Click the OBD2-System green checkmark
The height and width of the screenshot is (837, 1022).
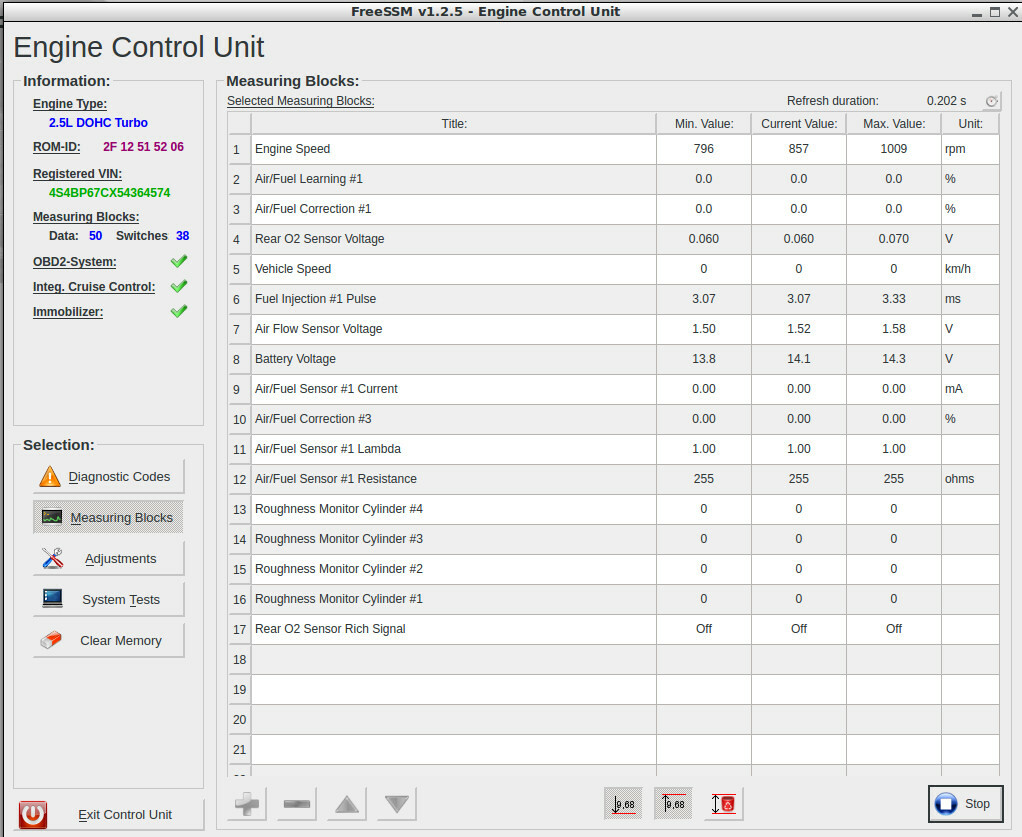(179, 261)
